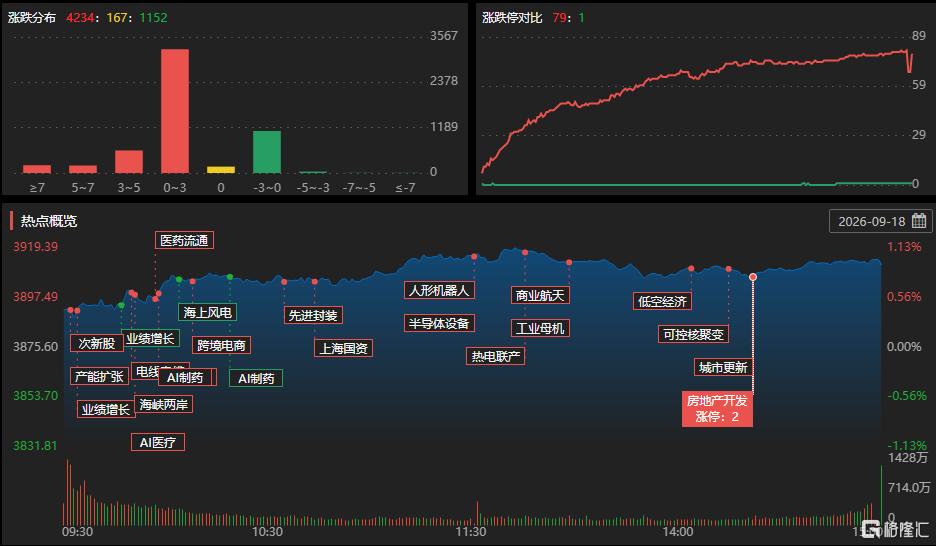The height and width of the screenshot is (546, 936).
Task: Click the tallest red 0~3 distribution bar
Action: 175,111
